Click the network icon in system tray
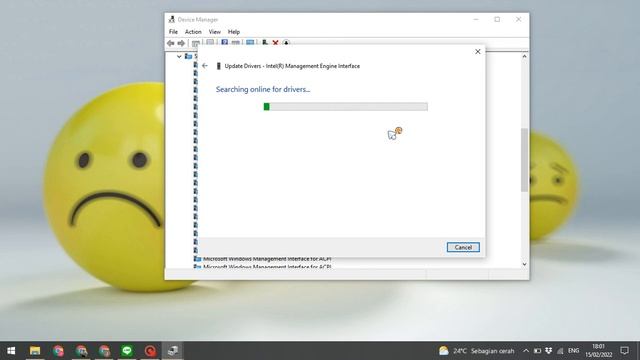The width and height of the screenshot is (640, 360). 560,351
